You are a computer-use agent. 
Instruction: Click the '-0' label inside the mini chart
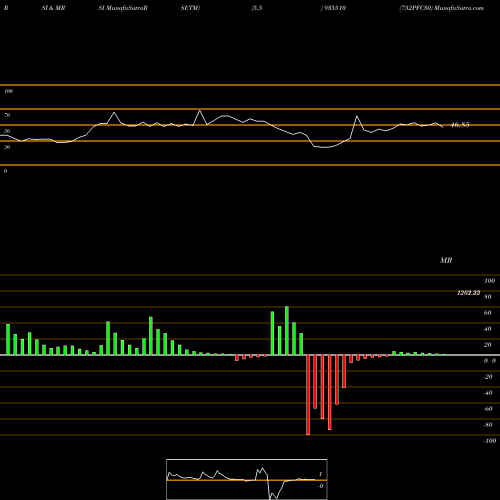tap(321, 486)
